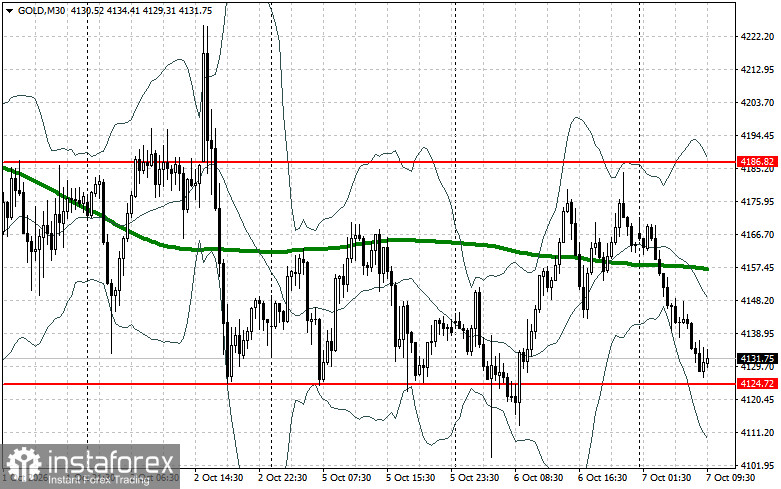Open the chart menu triangle beside GOLD,M30
781x489 pixels.
[9, 10]
